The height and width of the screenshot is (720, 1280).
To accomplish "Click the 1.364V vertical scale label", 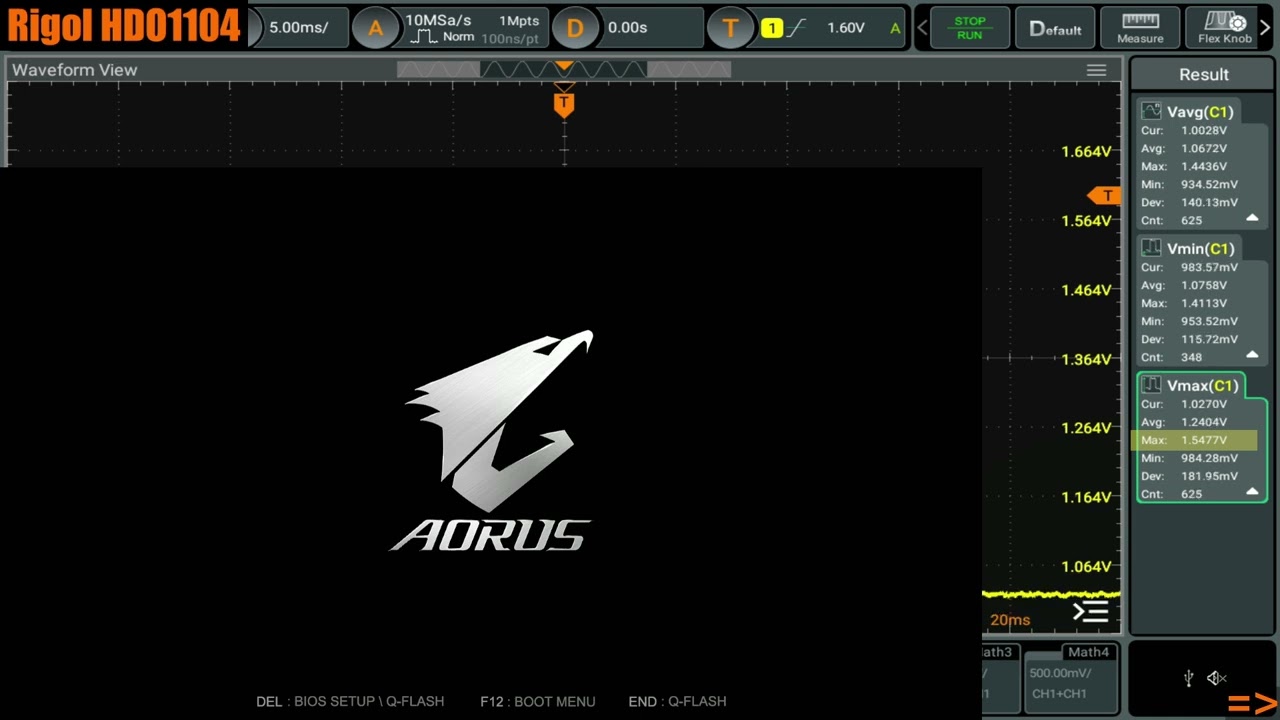I will point(1086,359).
